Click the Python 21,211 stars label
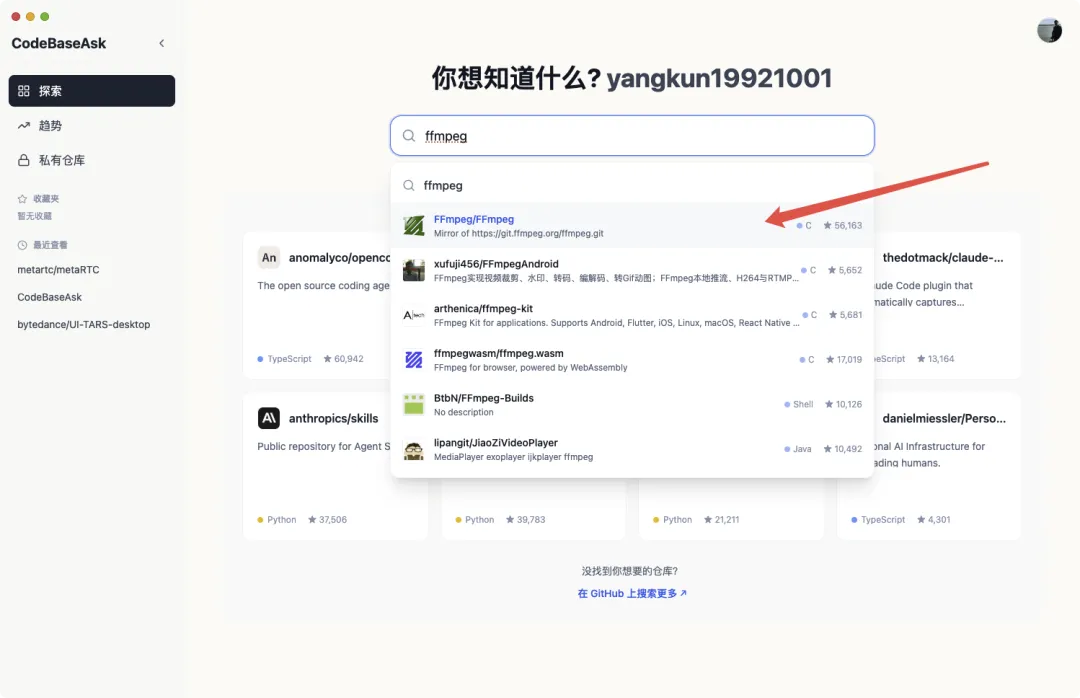1080x698 pixels. [x=696, y=520]
